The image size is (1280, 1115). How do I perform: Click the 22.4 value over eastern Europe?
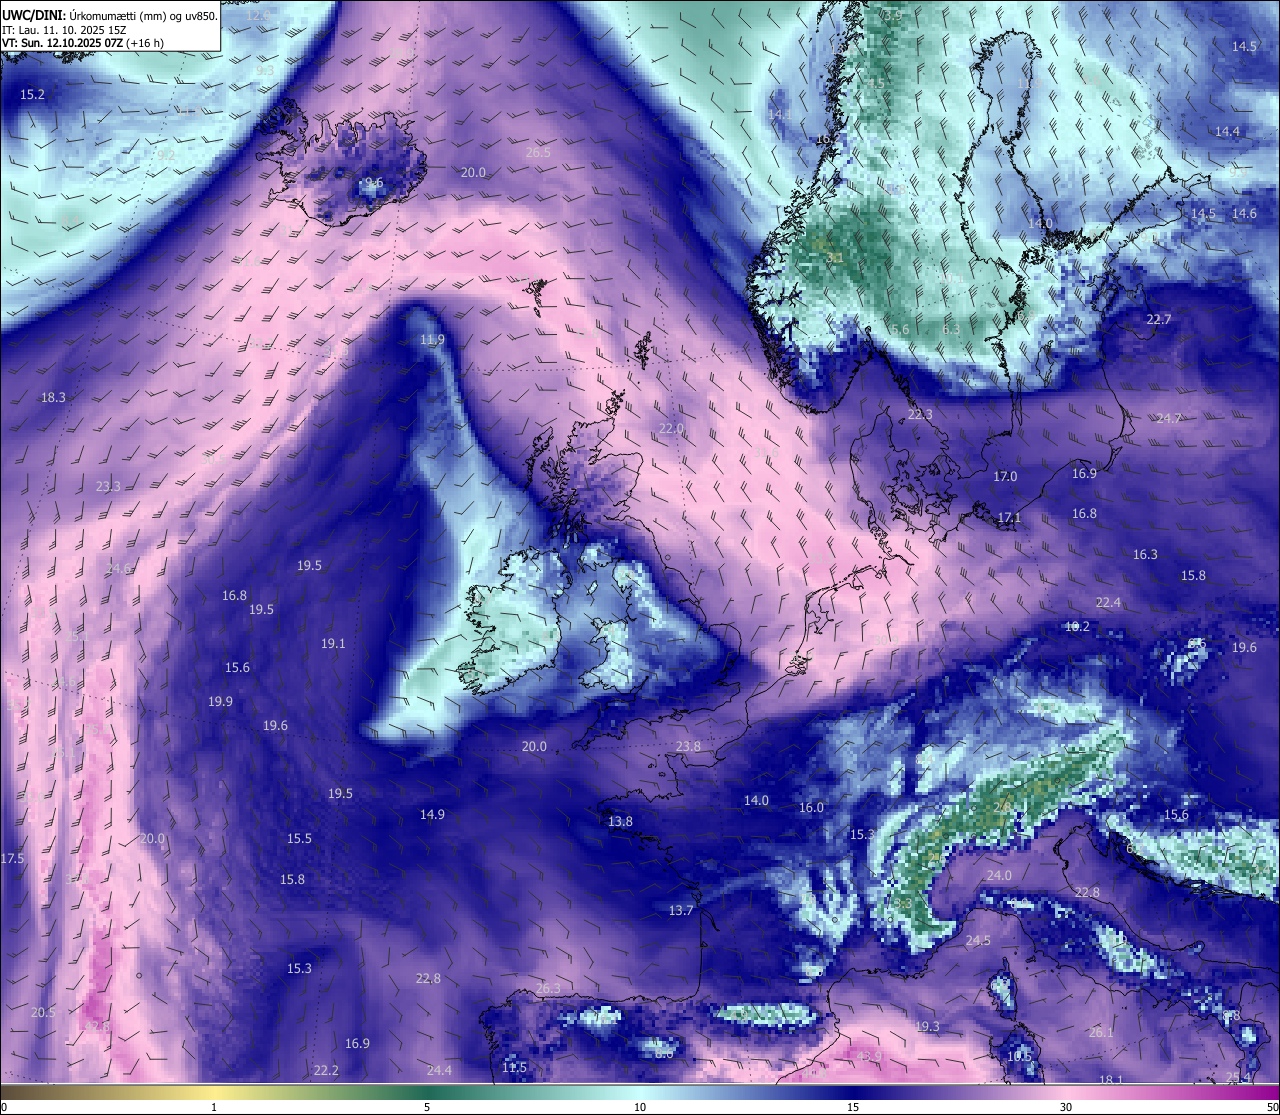click(x=1108, y=603)
